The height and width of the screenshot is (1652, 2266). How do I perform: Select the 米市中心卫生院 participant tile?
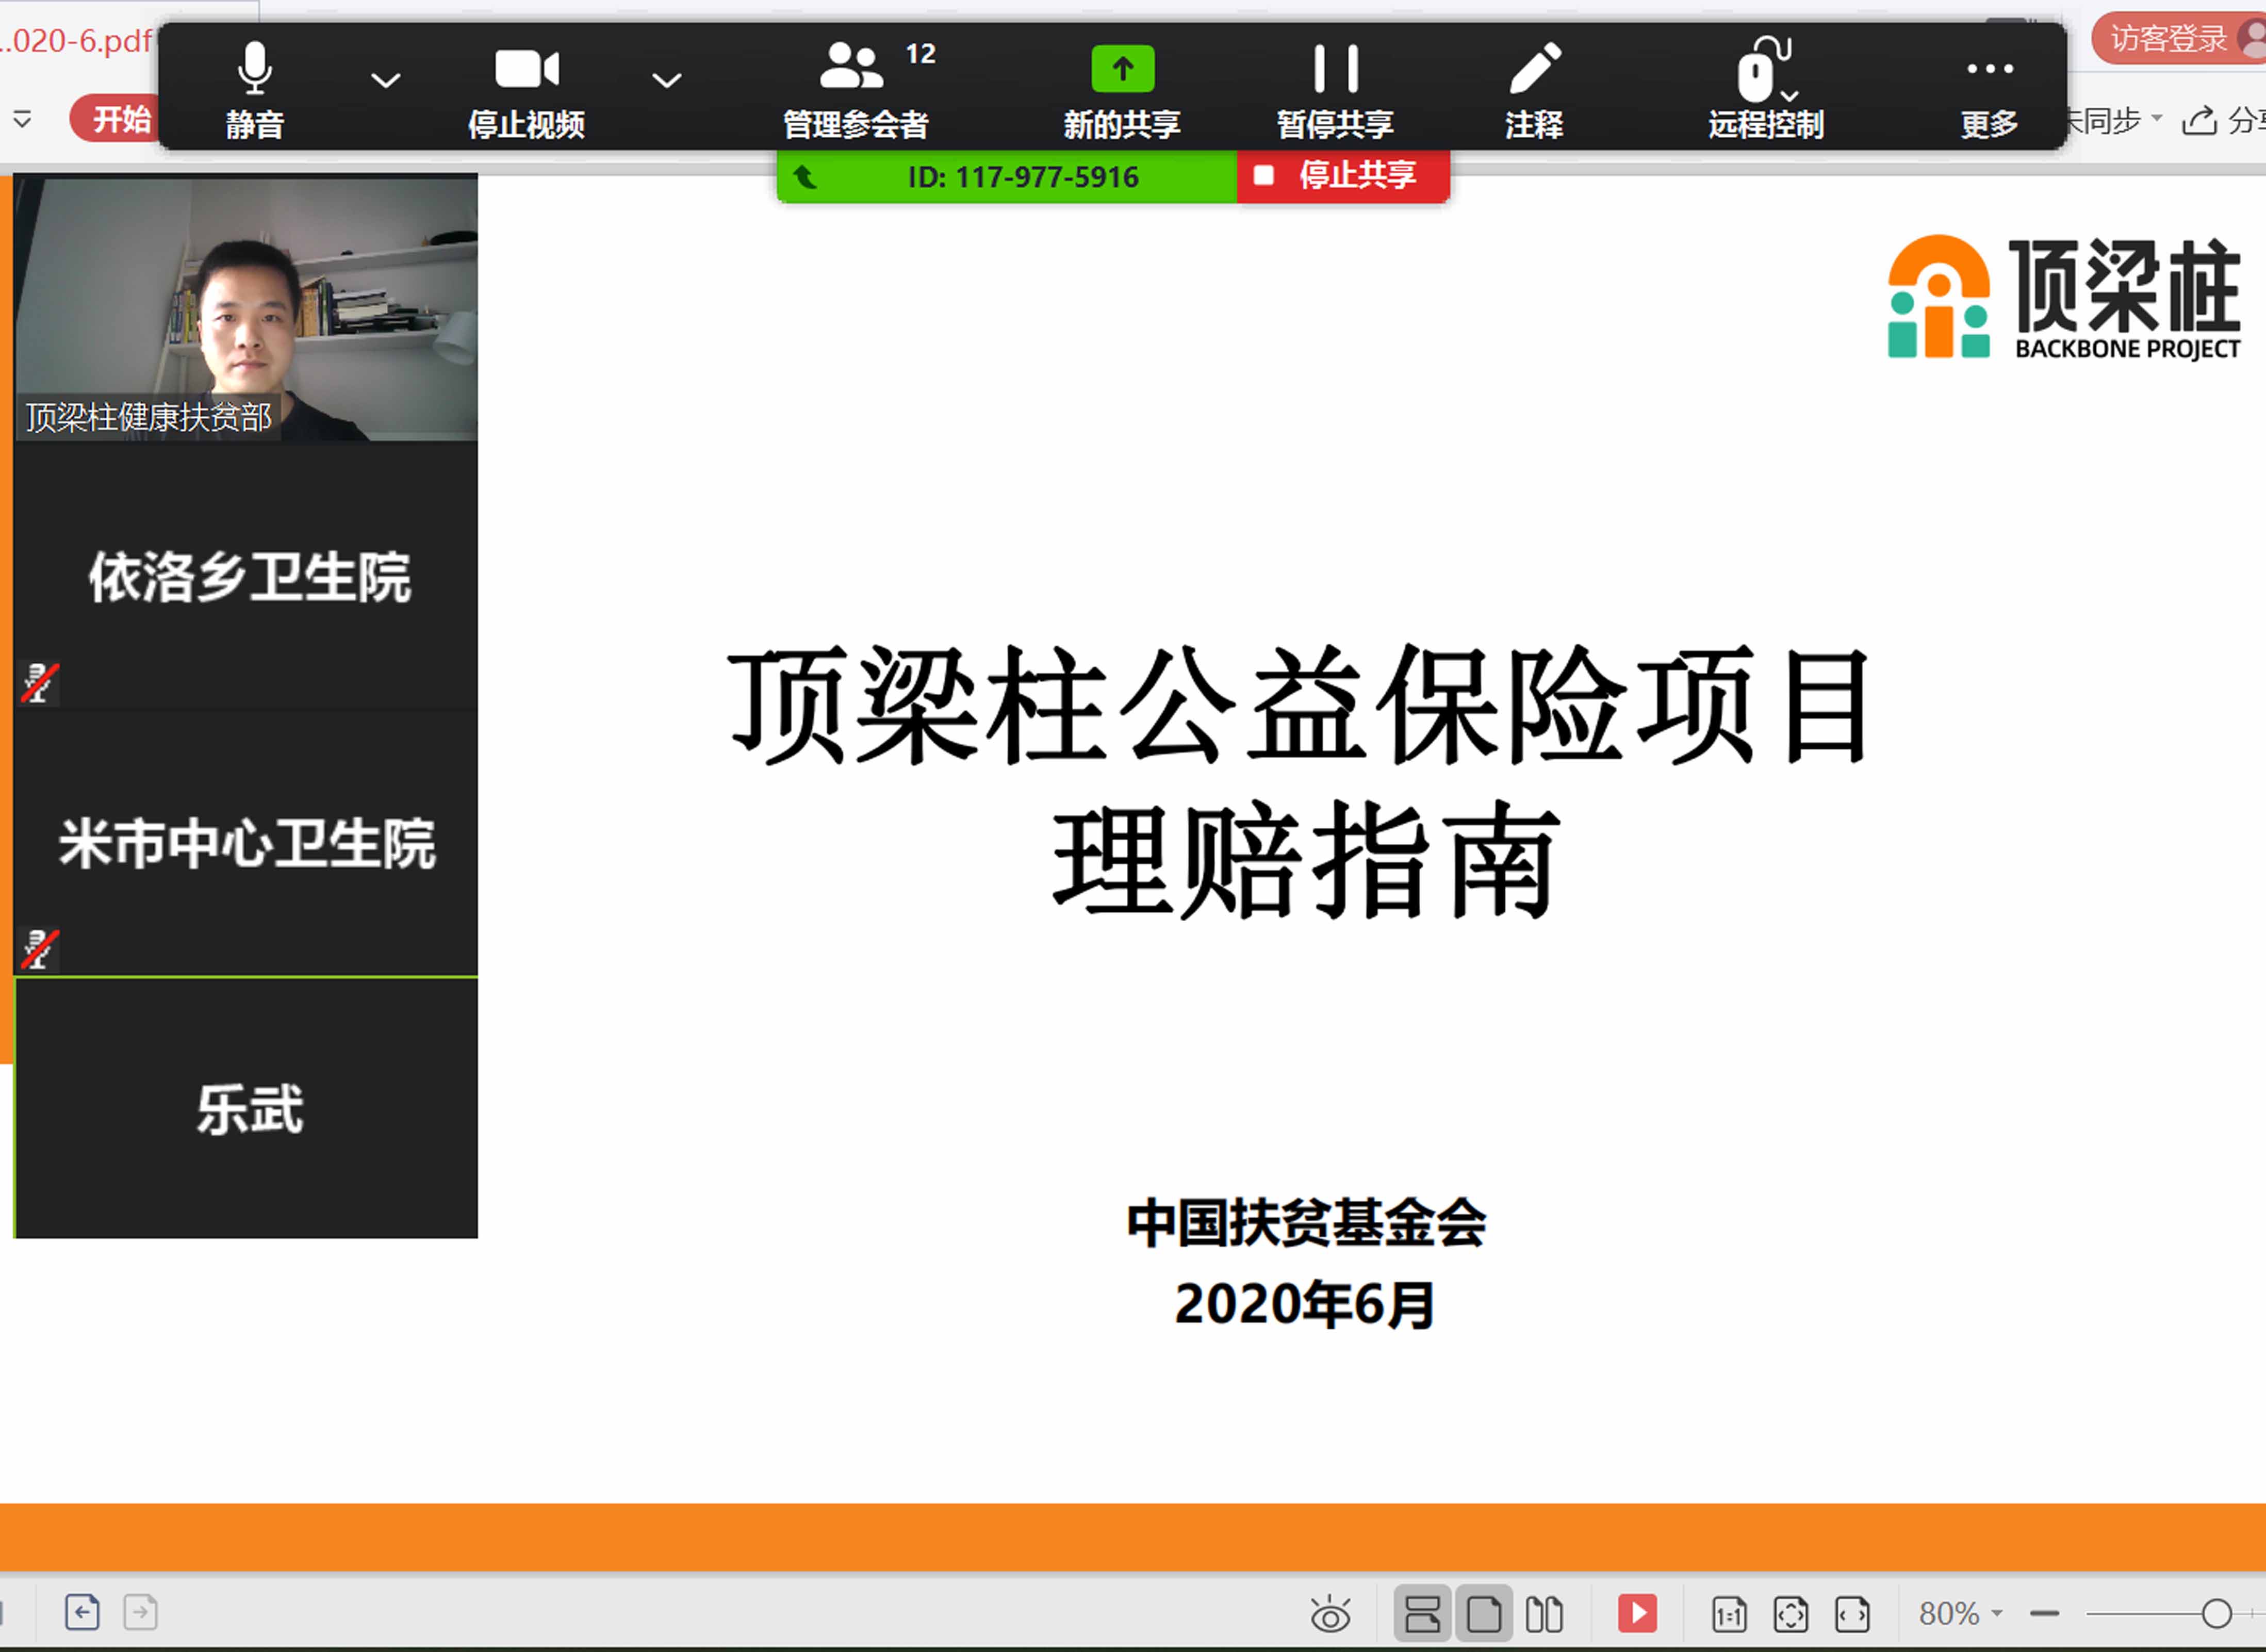(x=246, y=843)
